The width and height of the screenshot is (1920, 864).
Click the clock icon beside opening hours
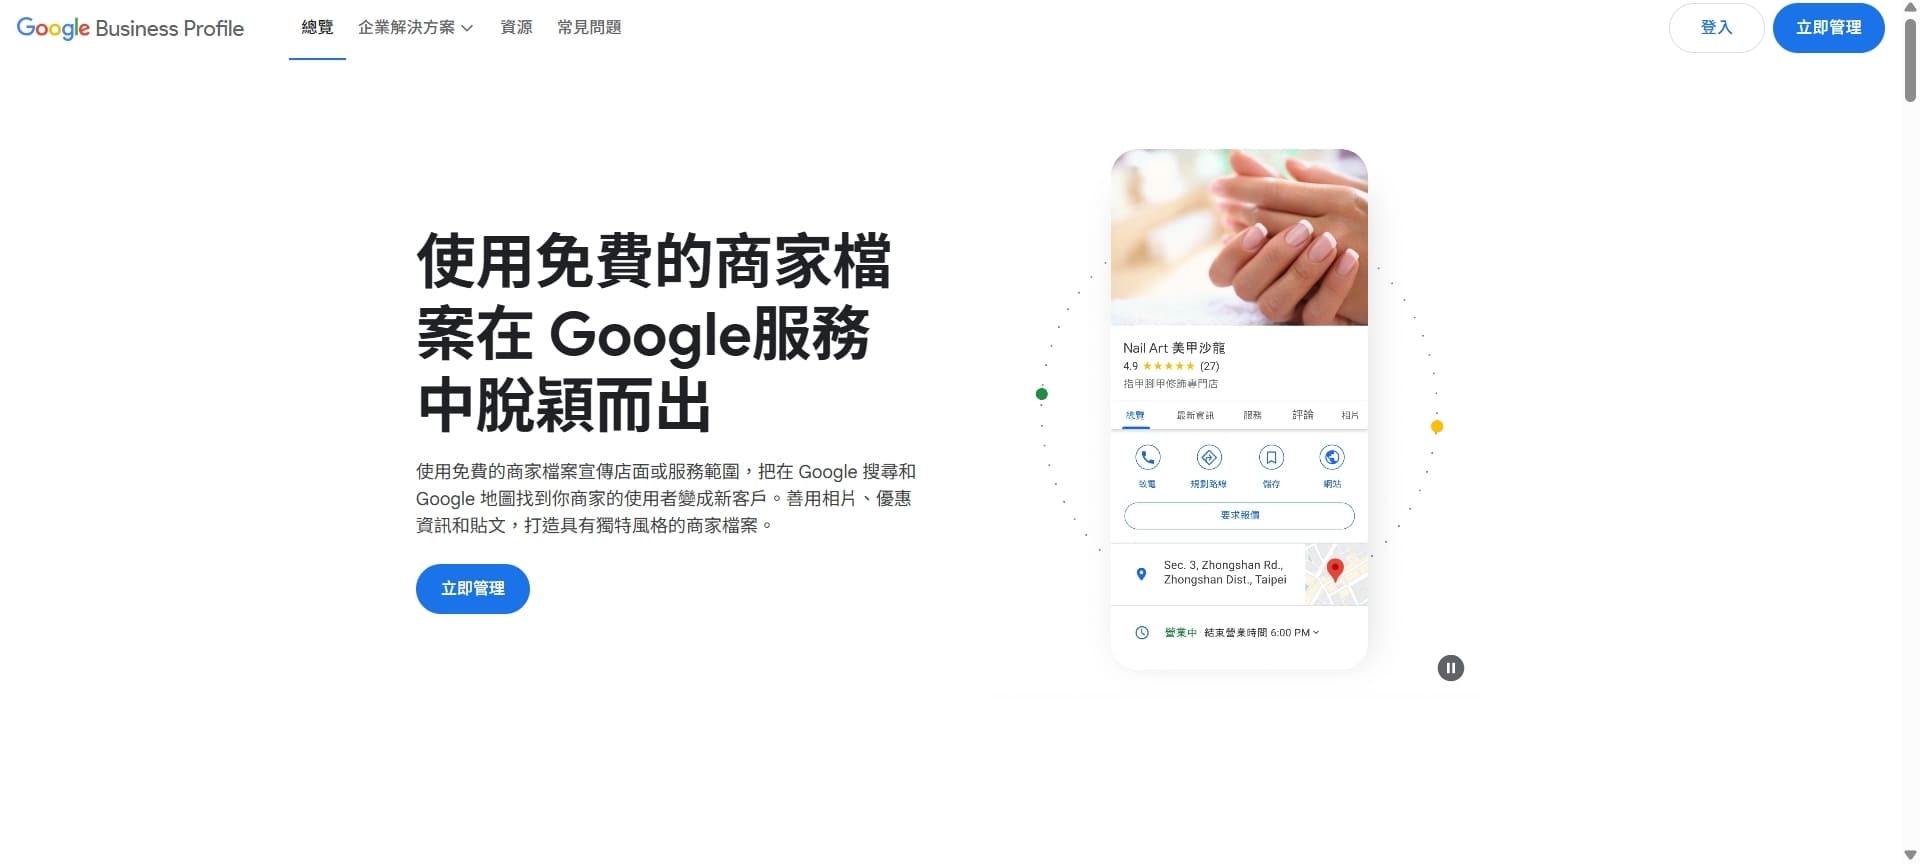(1142, 632)
